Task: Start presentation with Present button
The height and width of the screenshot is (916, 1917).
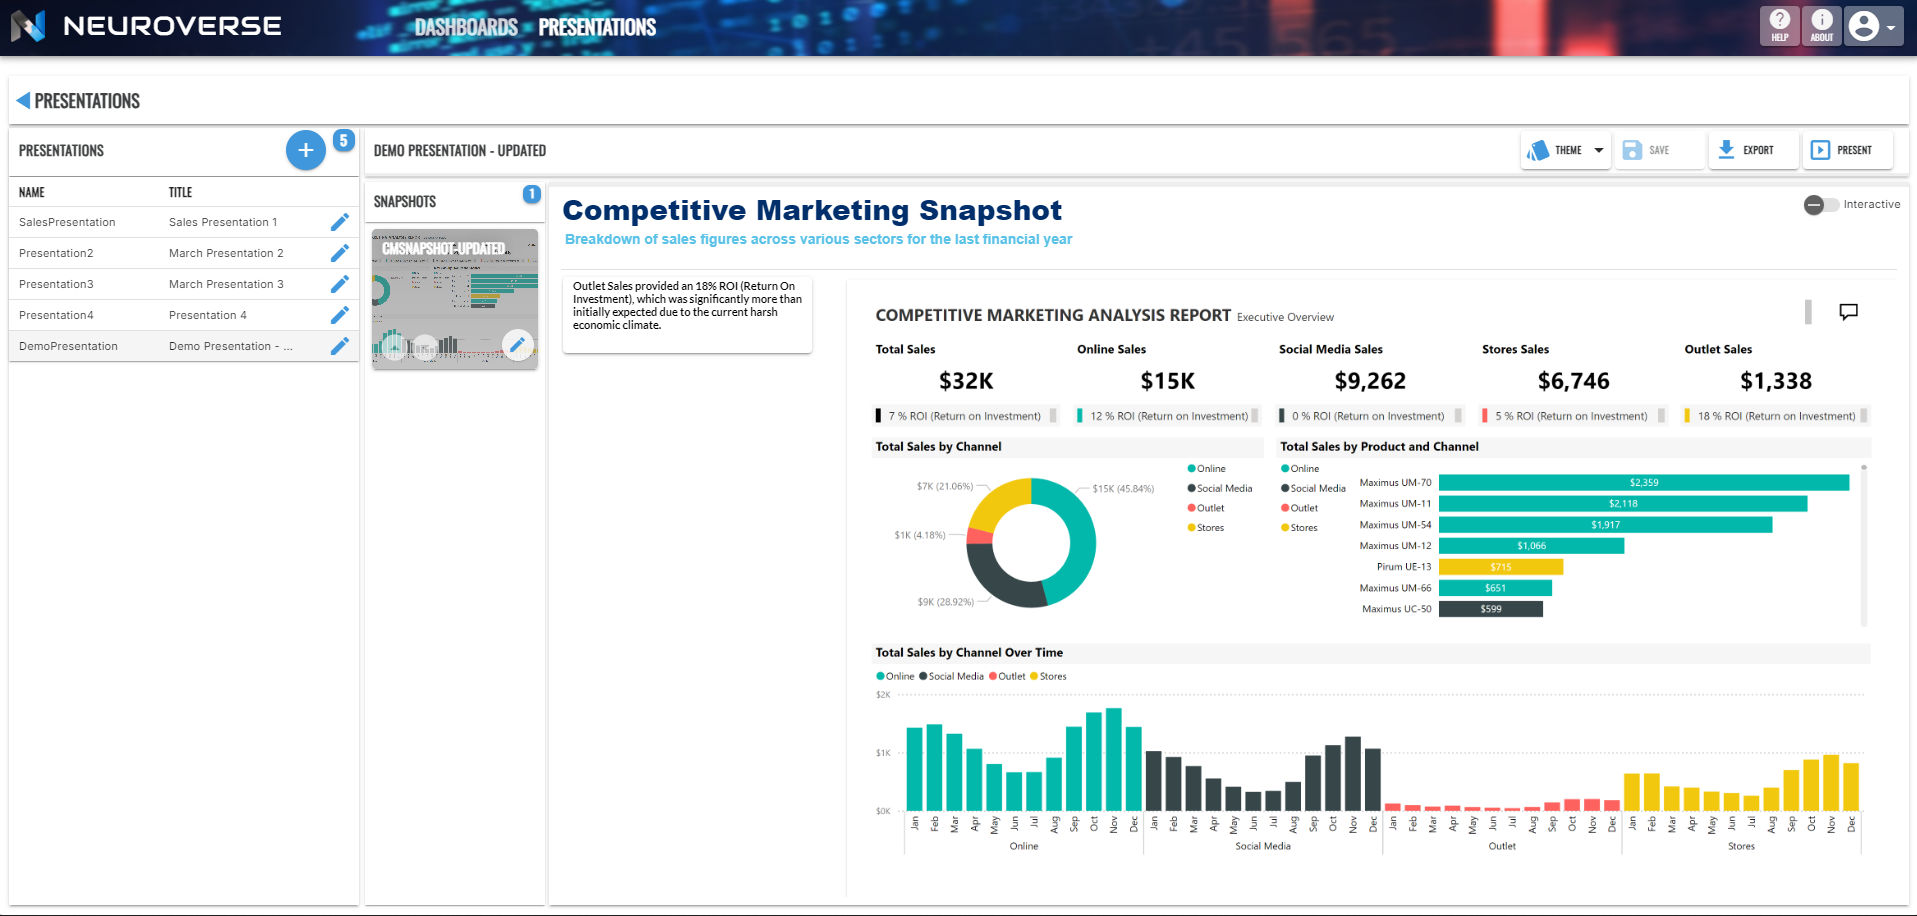Action: click(x=1847, y=150)
